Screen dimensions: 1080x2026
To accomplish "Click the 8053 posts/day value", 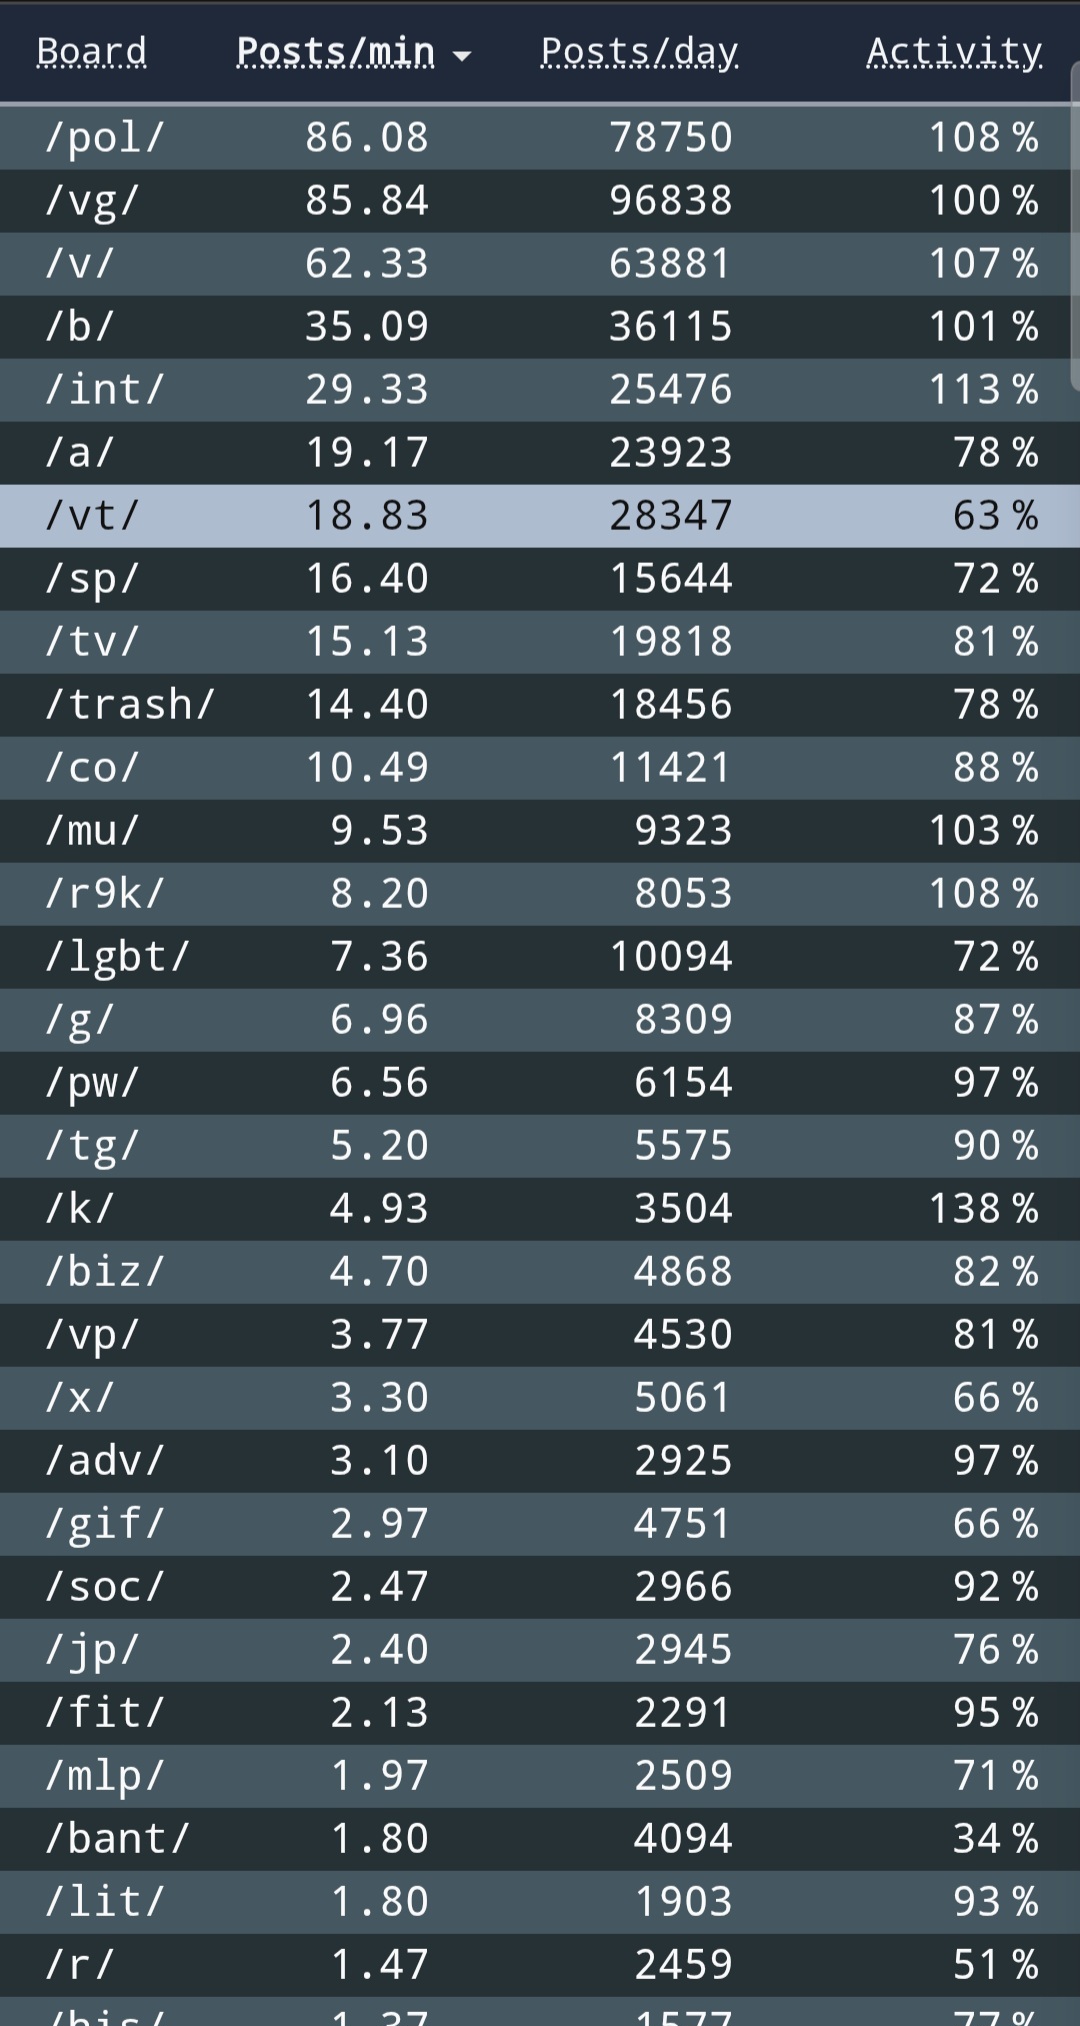I will [x=684, y=893].
